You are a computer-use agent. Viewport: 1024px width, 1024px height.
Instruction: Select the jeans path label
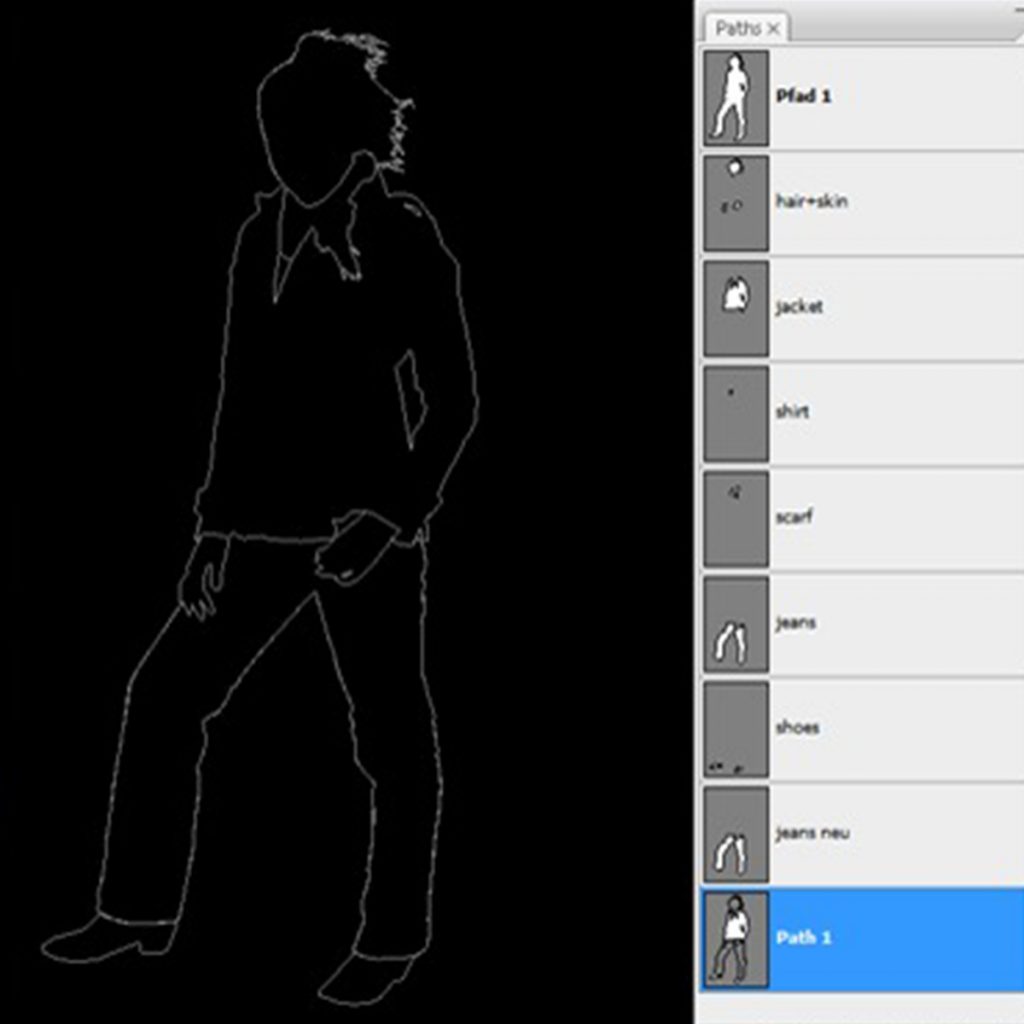coord(796,623)
